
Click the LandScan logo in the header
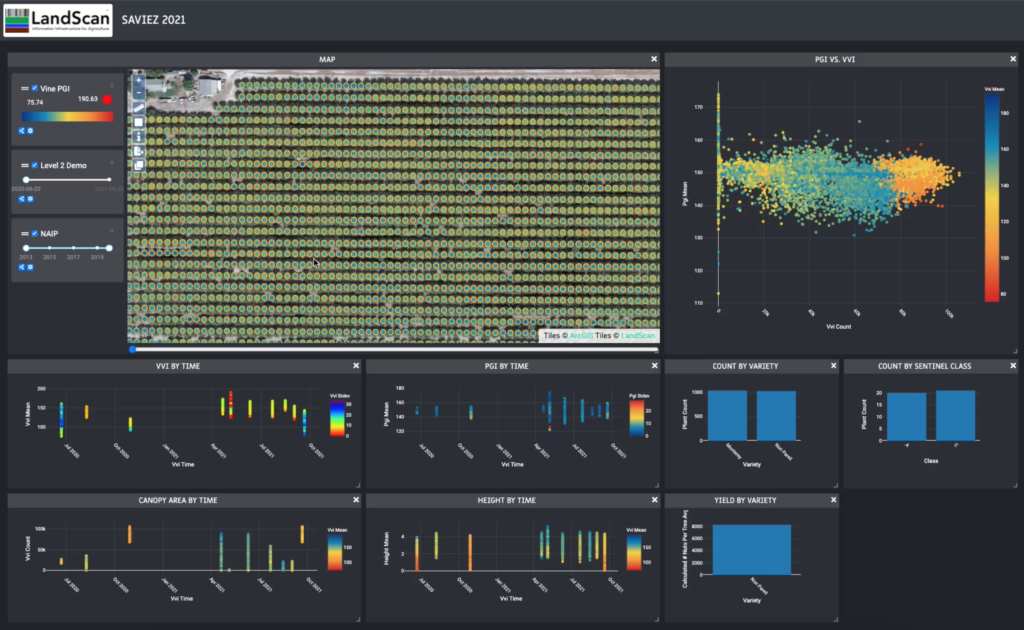[x=58, y=19]
